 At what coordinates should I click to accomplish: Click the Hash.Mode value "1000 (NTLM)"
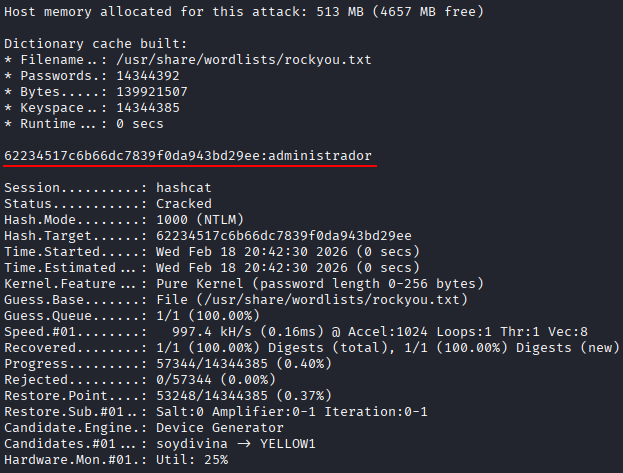click(x=200, y=220)
